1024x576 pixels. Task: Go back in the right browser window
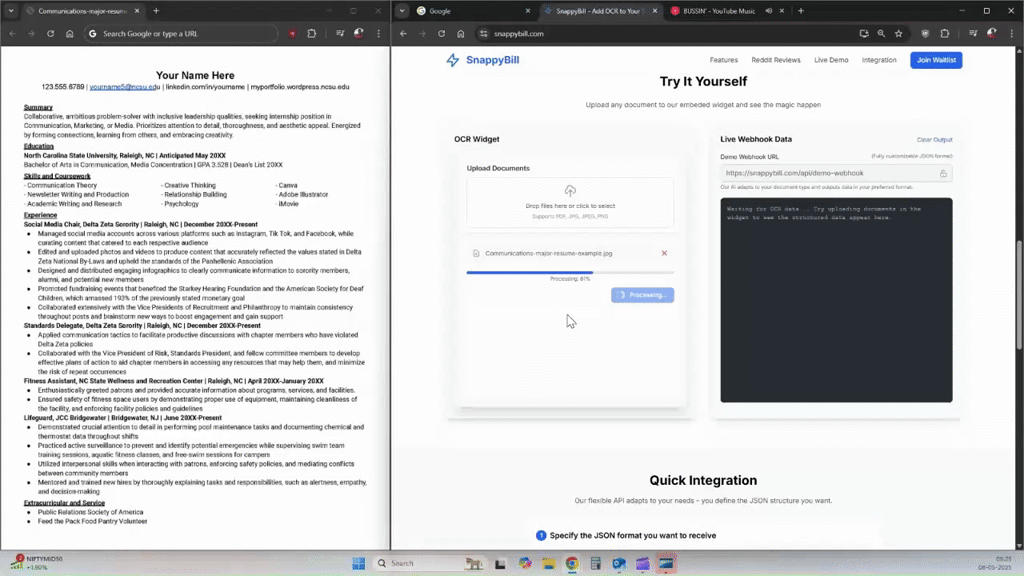coord(403,34)
